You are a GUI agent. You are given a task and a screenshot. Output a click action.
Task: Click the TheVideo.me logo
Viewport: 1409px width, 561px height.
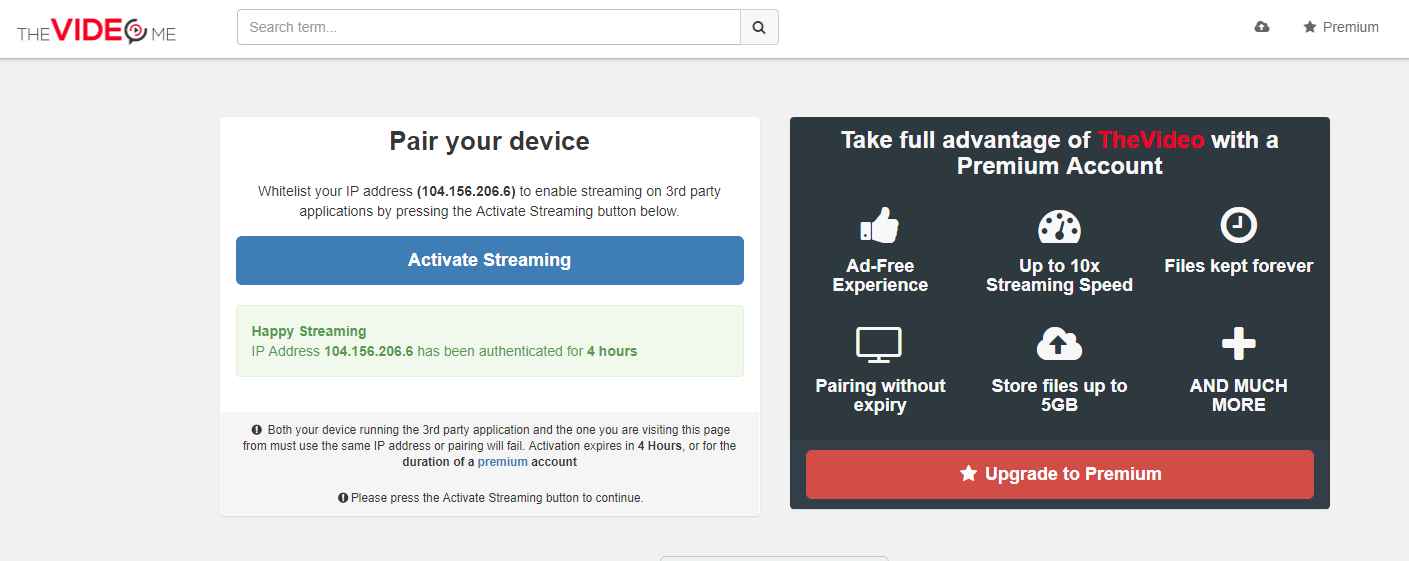[x=96, y=31]
